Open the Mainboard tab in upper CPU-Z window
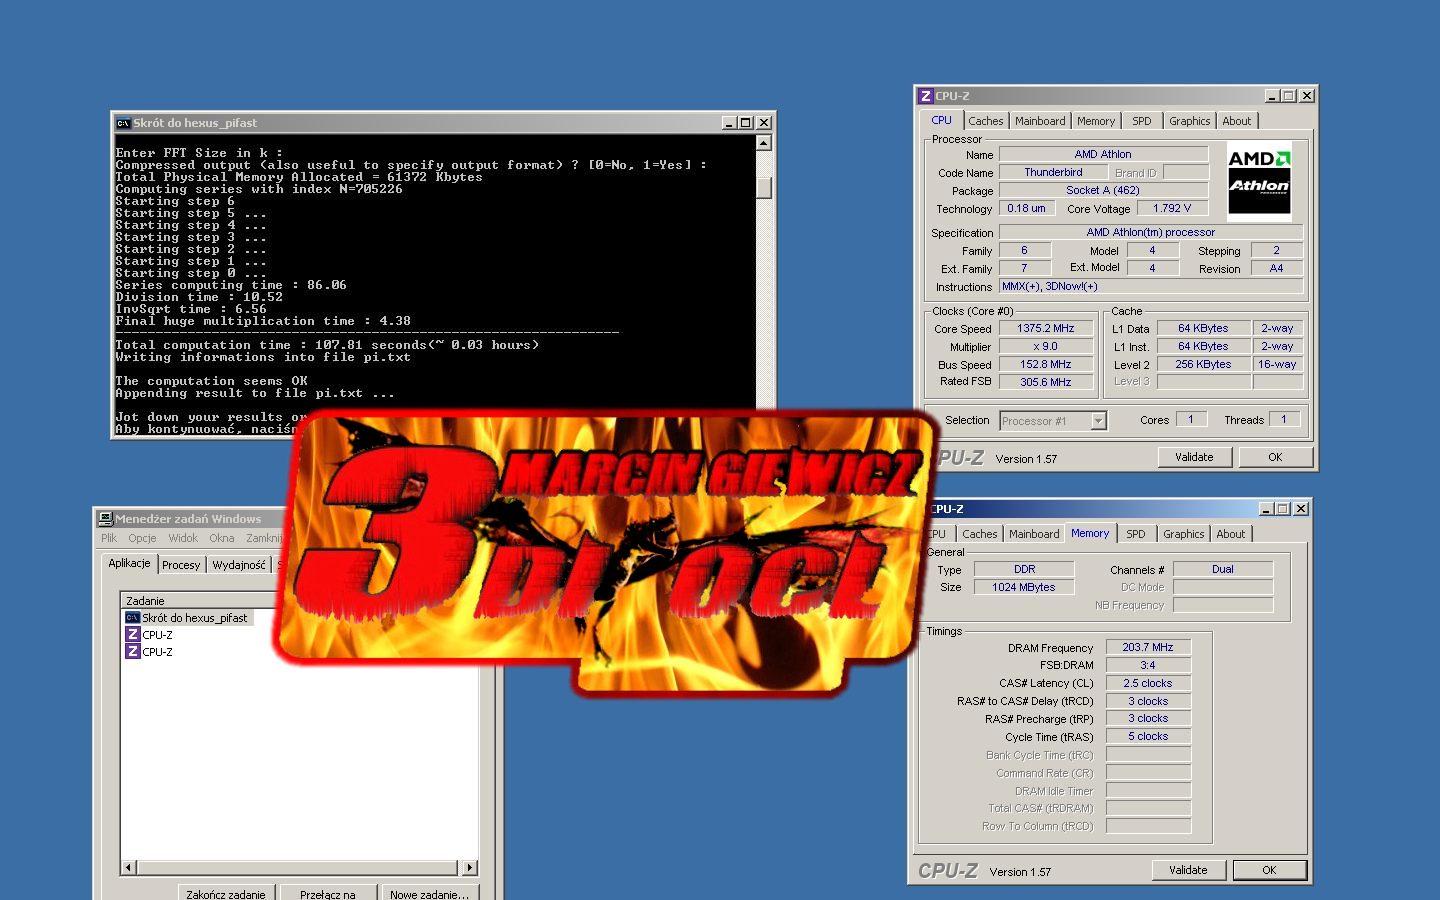 1040,121
